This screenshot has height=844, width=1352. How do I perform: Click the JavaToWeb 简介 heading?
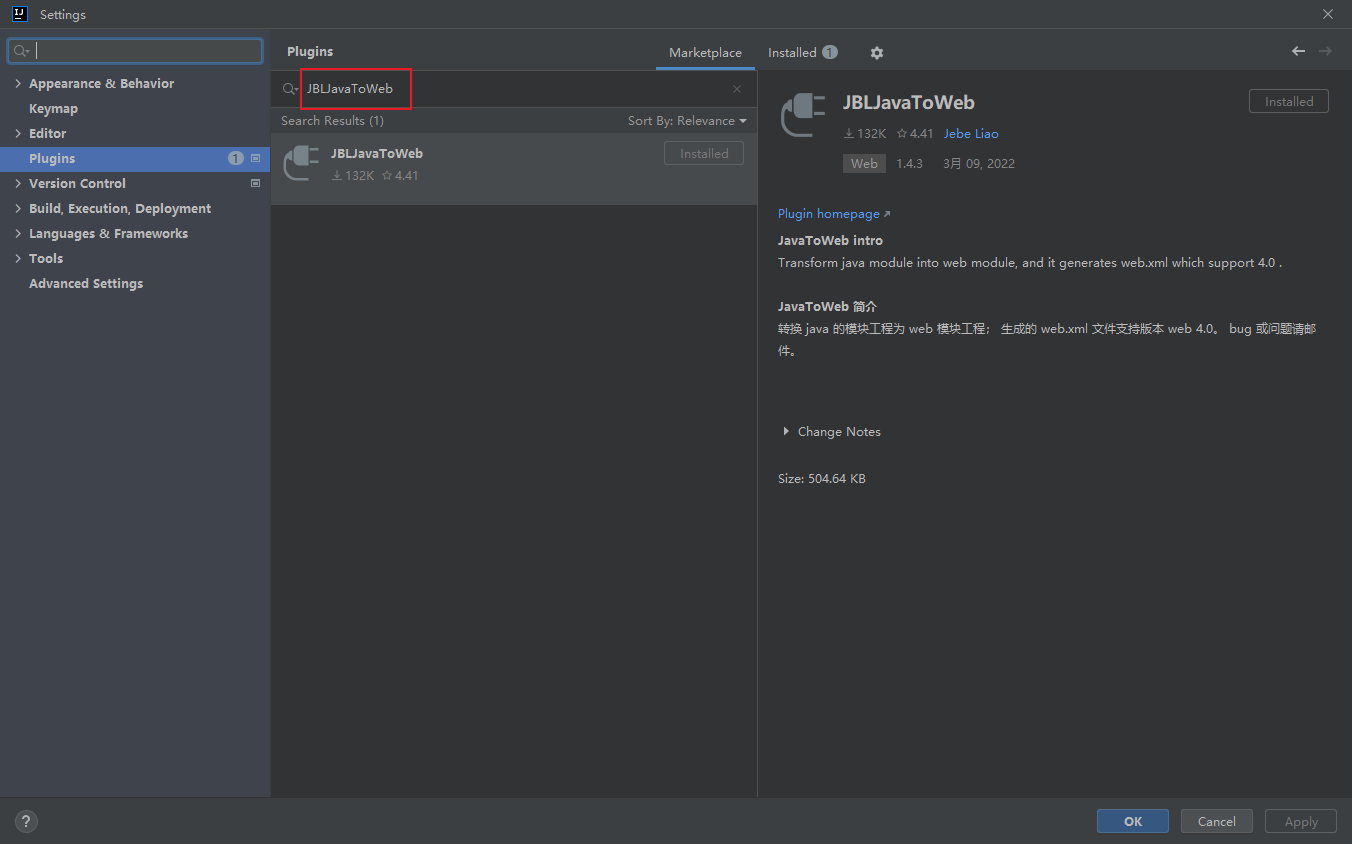(827, 307)
